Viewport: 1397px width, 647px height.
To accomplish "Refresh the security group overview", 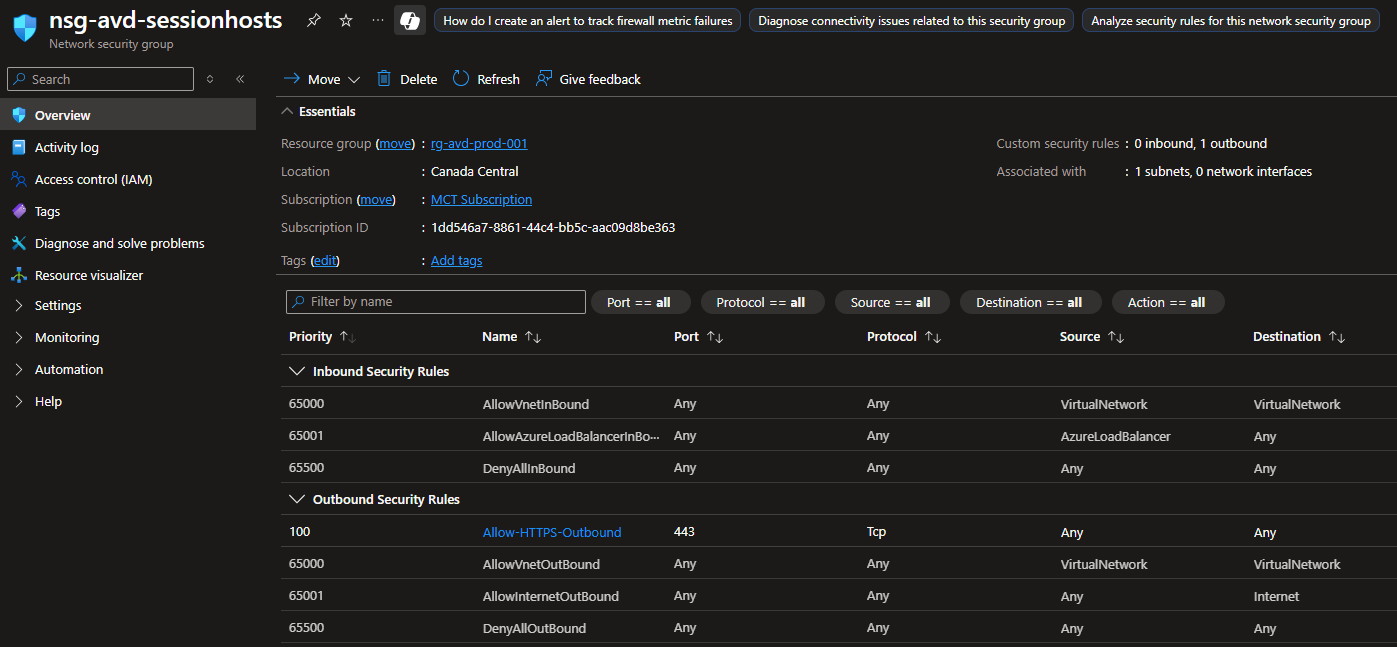I will coord(486,79).
